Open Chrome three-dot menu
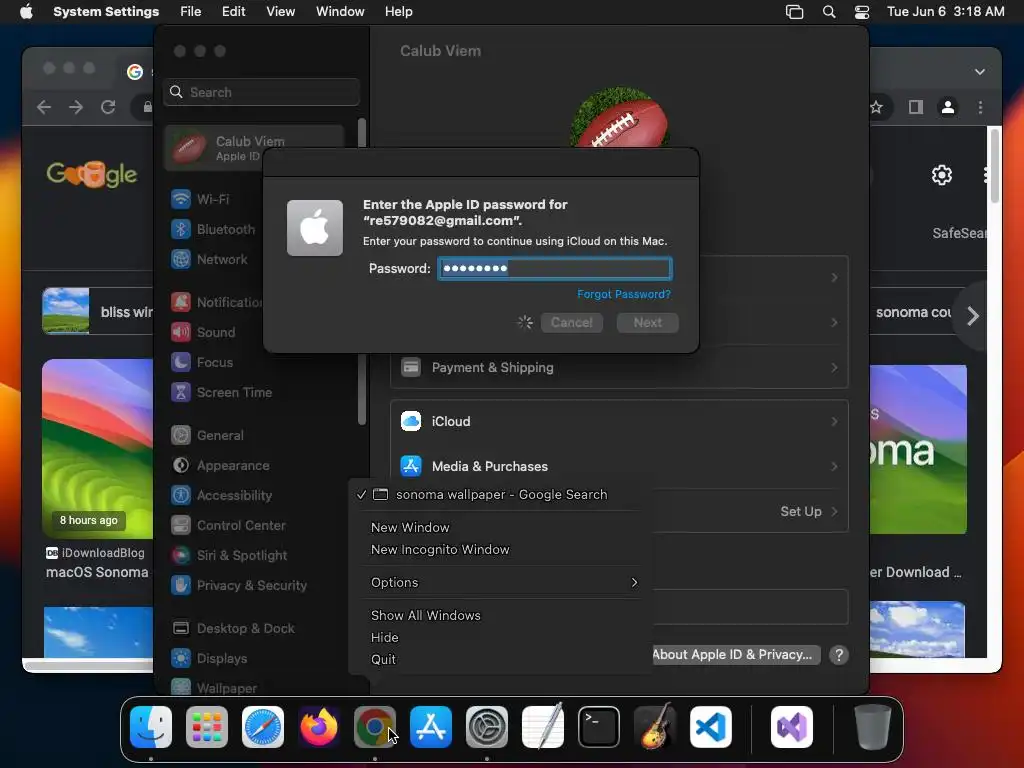This screenshot has height=768, width=1024. pyautogui.click(x=980, y=107)
